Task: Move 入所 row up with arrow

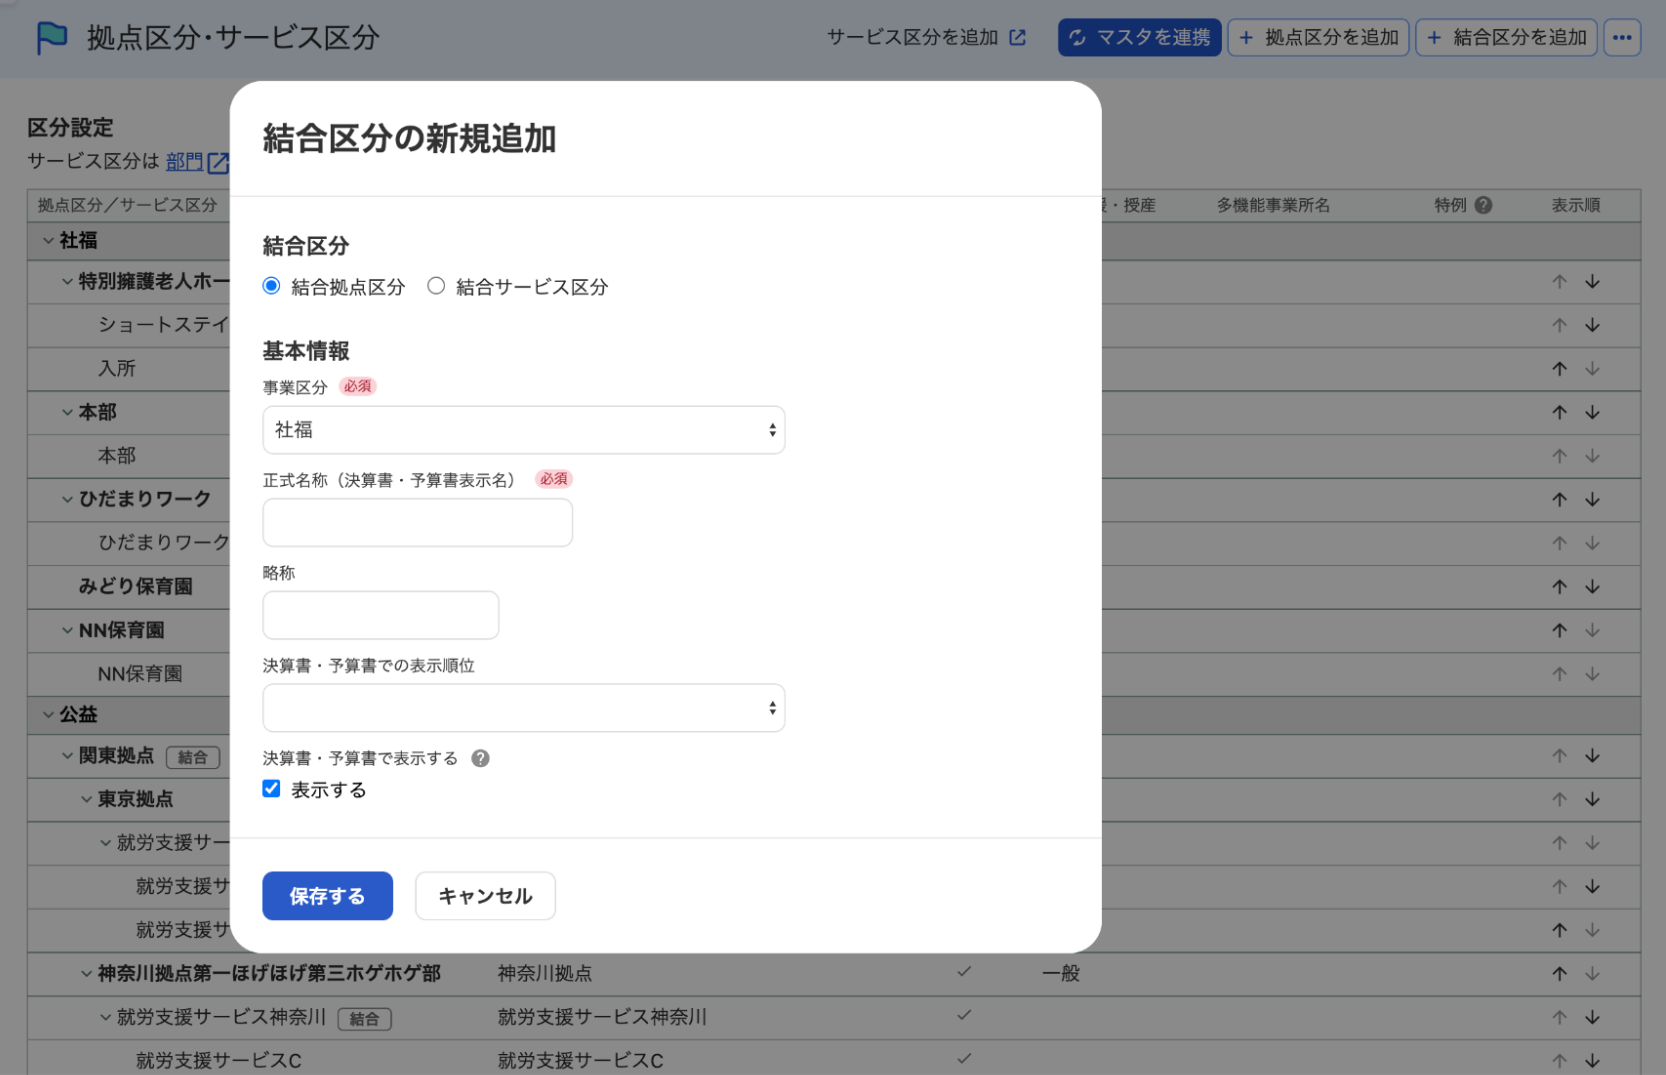Action: click(x=1559, y=369)
